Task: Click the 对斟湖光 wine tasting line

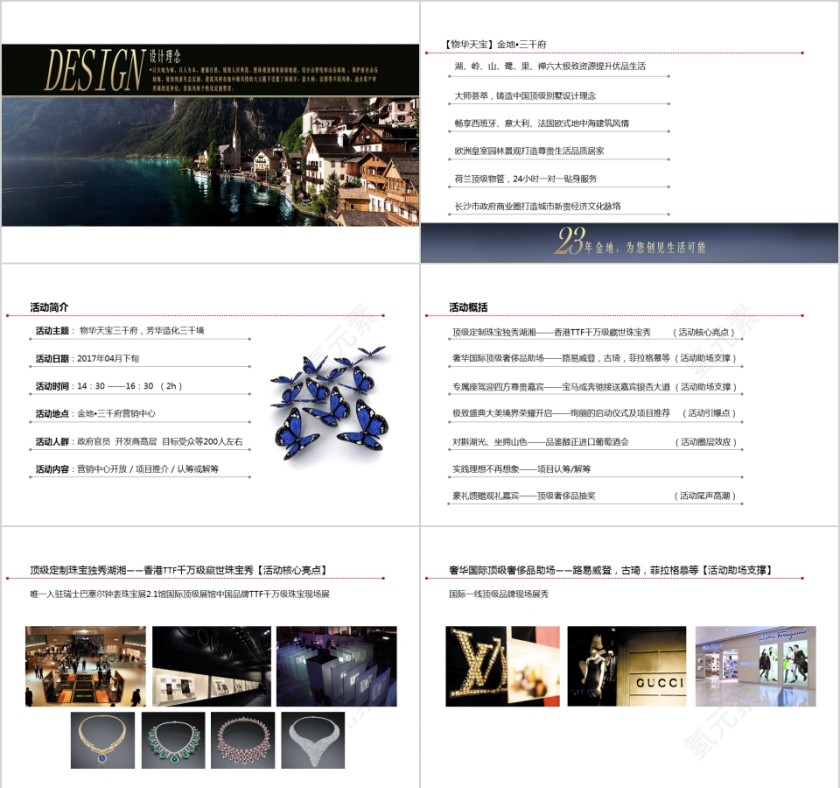Action: (540, 441)
